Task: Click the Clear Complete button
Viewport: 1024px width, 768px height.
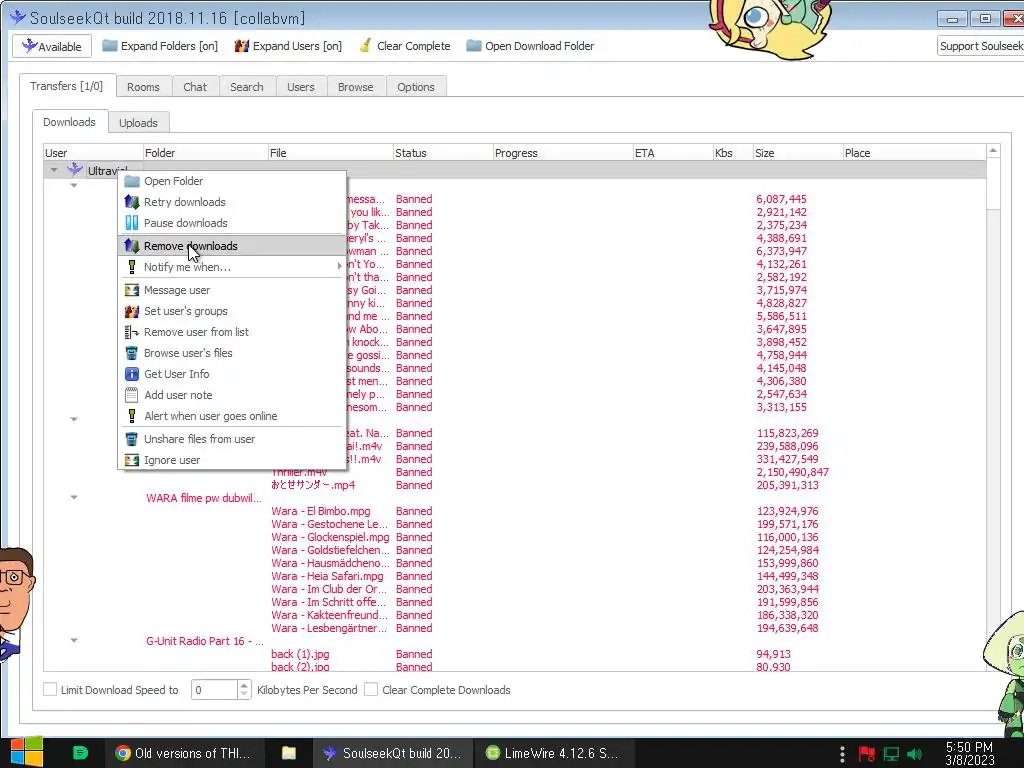Action: tap(405, 46)
